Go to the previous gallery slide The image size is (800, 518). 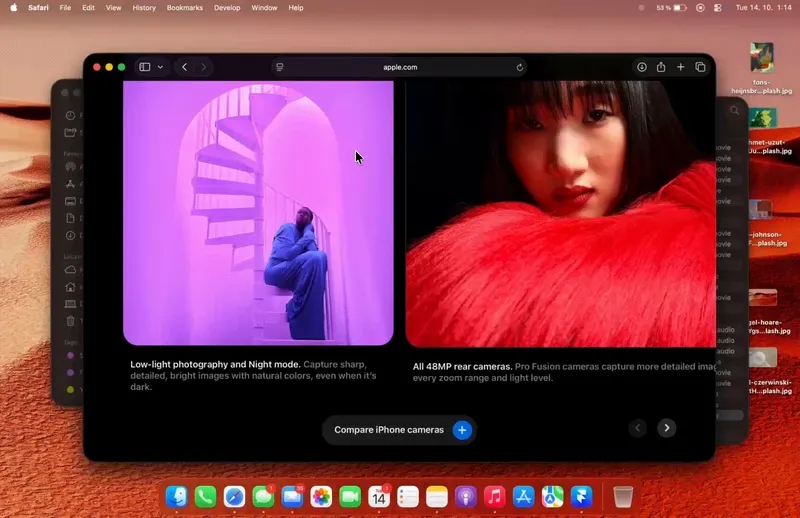[x=637, y=428]
